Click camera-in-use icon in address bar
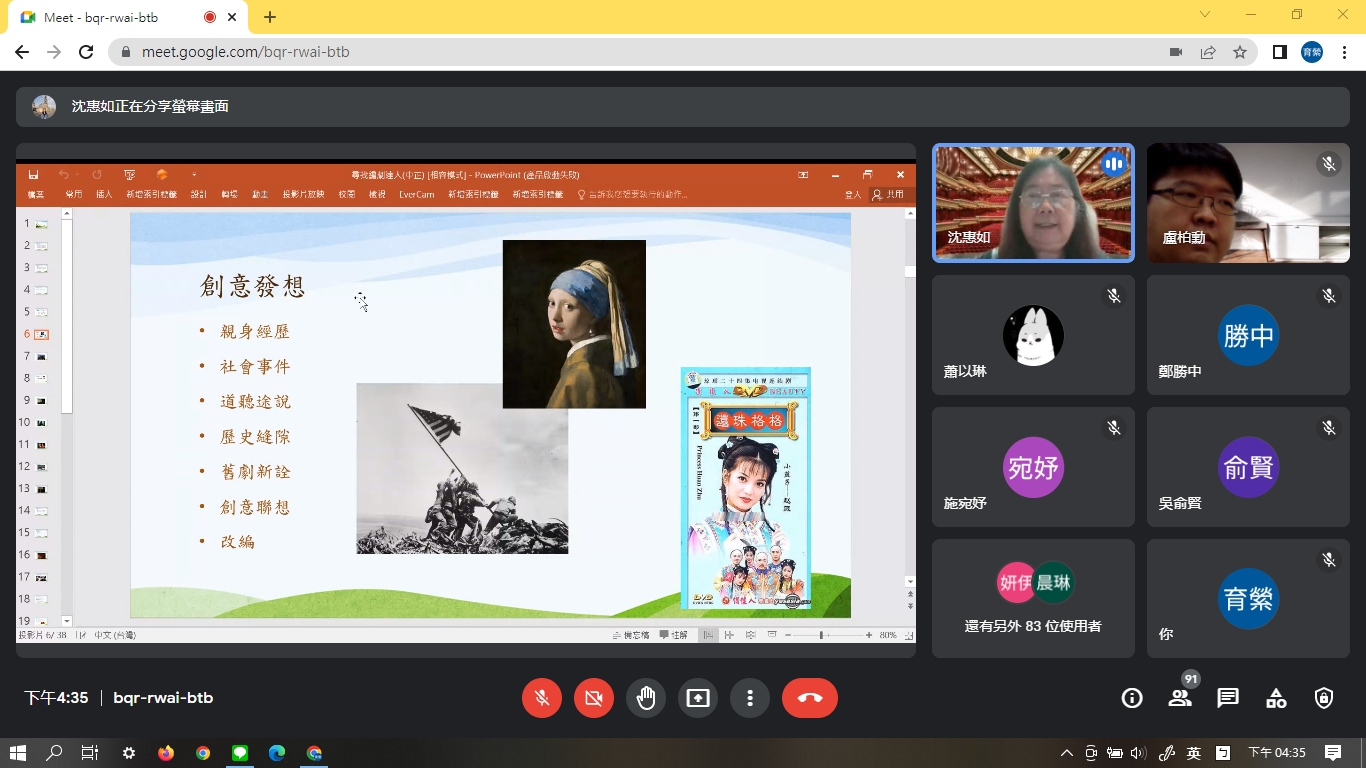This screenshot has width=1366, height=768. [1176, 52]
